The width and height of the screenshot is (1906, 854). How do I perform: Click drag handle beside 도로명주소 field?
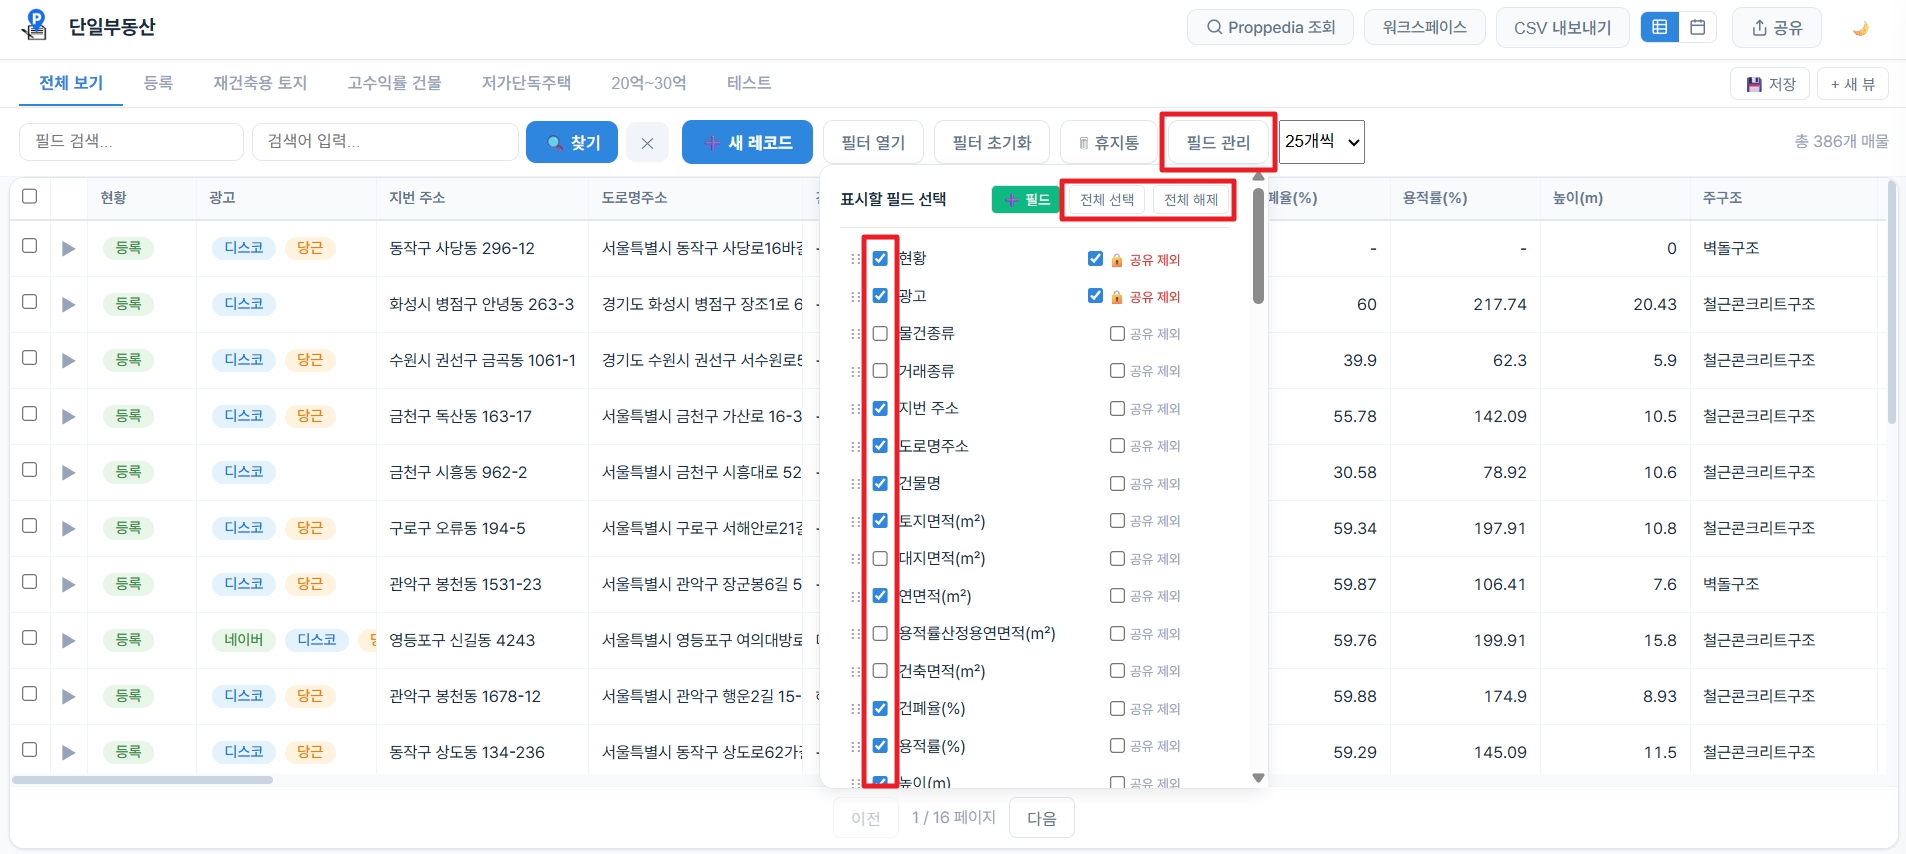pos(855,446)
